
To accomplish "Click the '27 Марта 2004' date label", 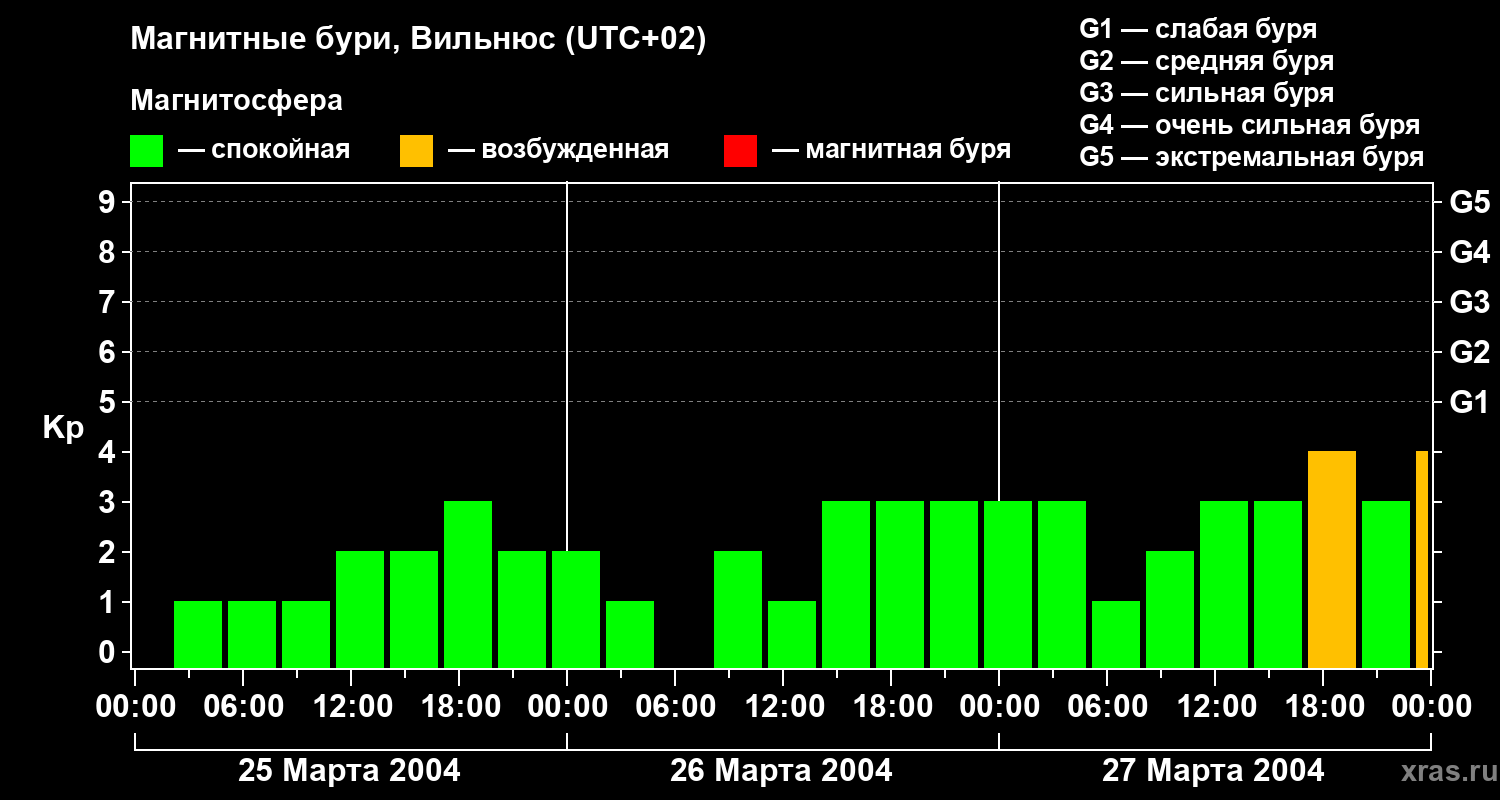I will point(1213,771).
